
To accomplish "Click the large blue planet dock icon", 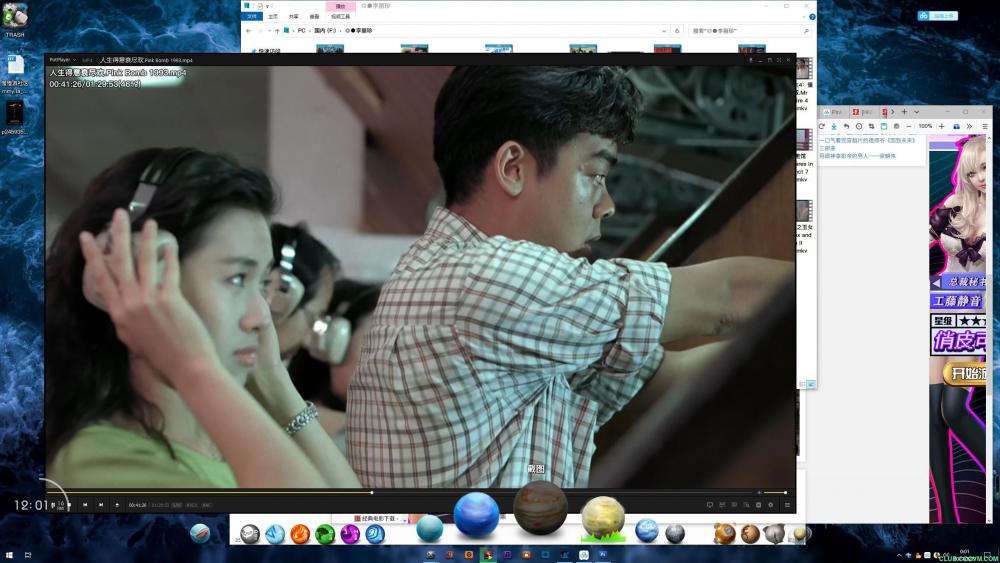I will tap(476, 515).
